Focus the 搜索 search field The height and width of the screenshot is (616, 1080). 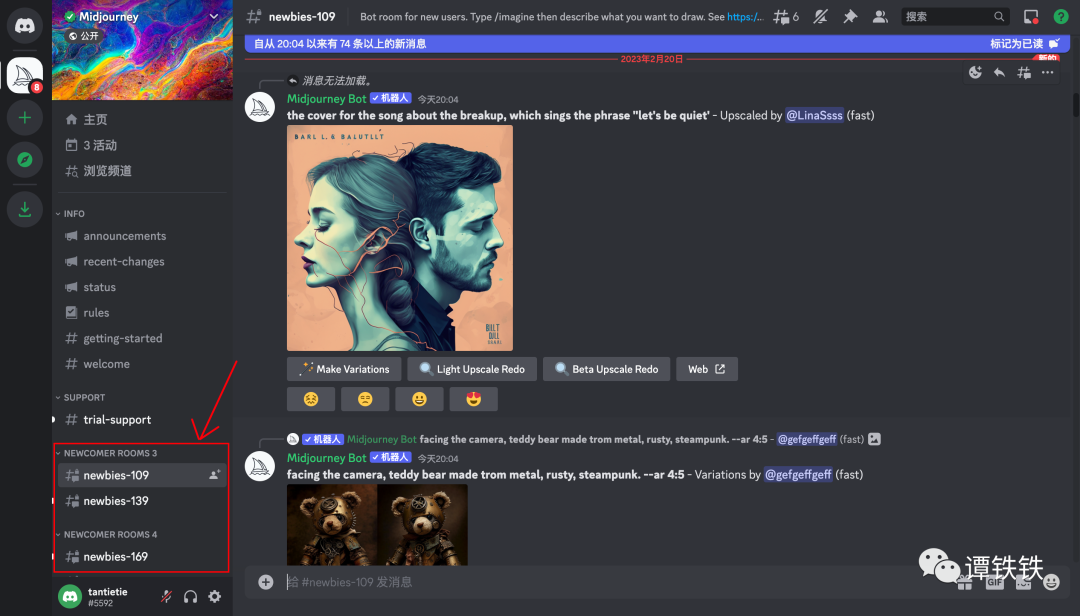point(955,17)
